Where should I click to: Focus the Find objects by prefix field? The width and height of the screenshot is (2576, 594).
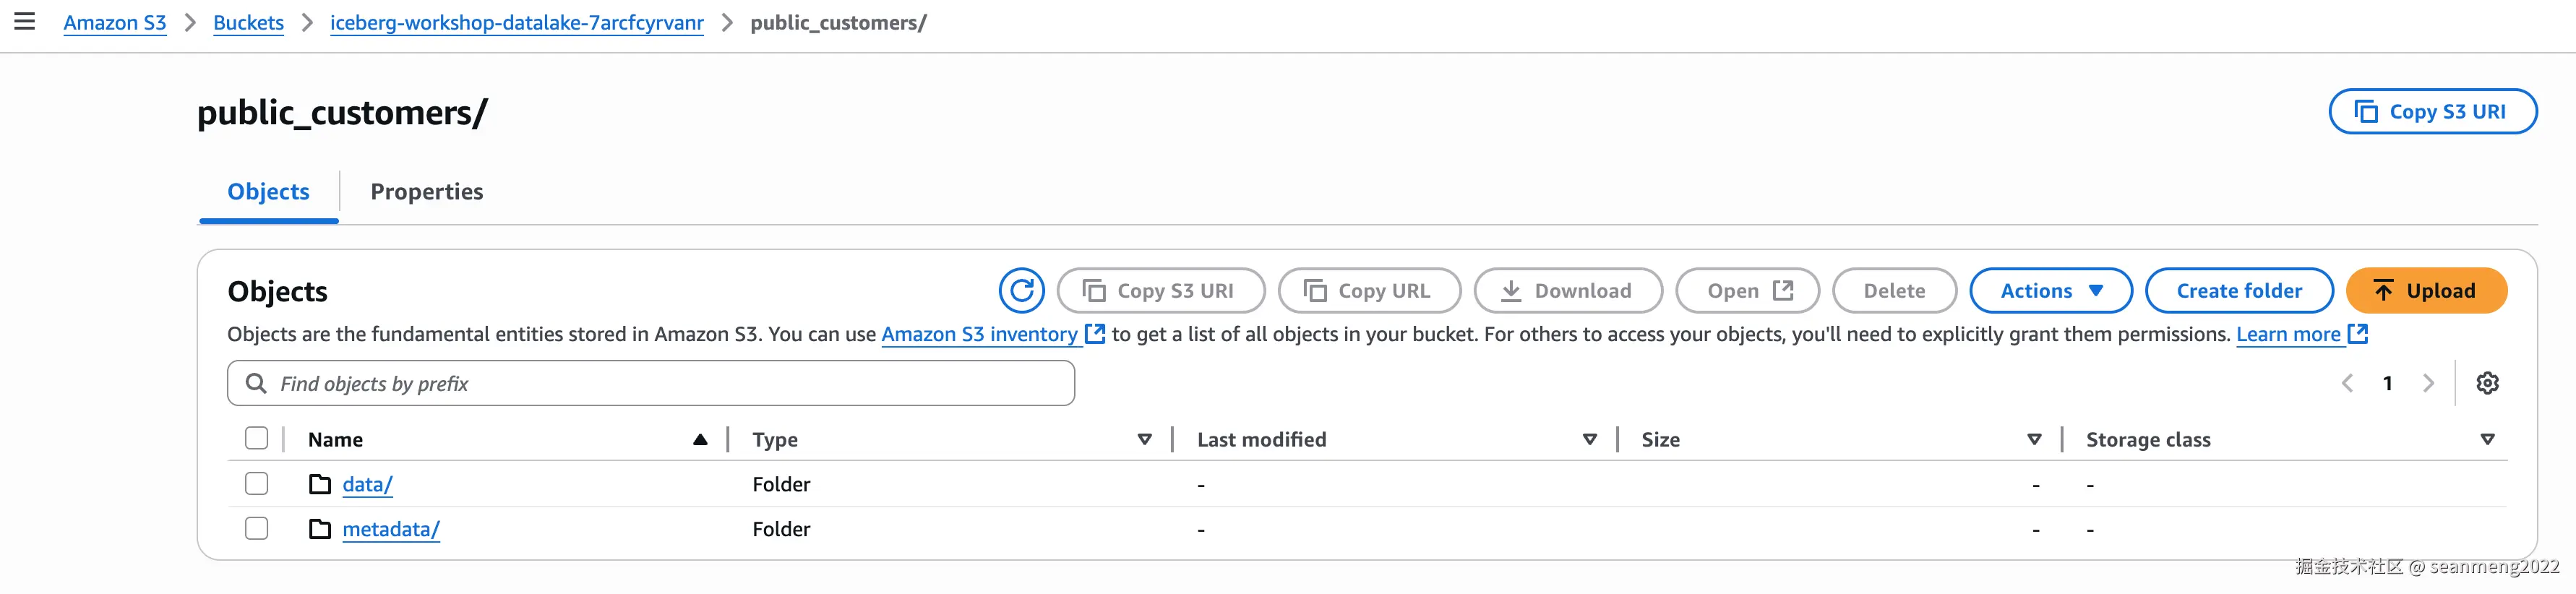click(670, 384)
